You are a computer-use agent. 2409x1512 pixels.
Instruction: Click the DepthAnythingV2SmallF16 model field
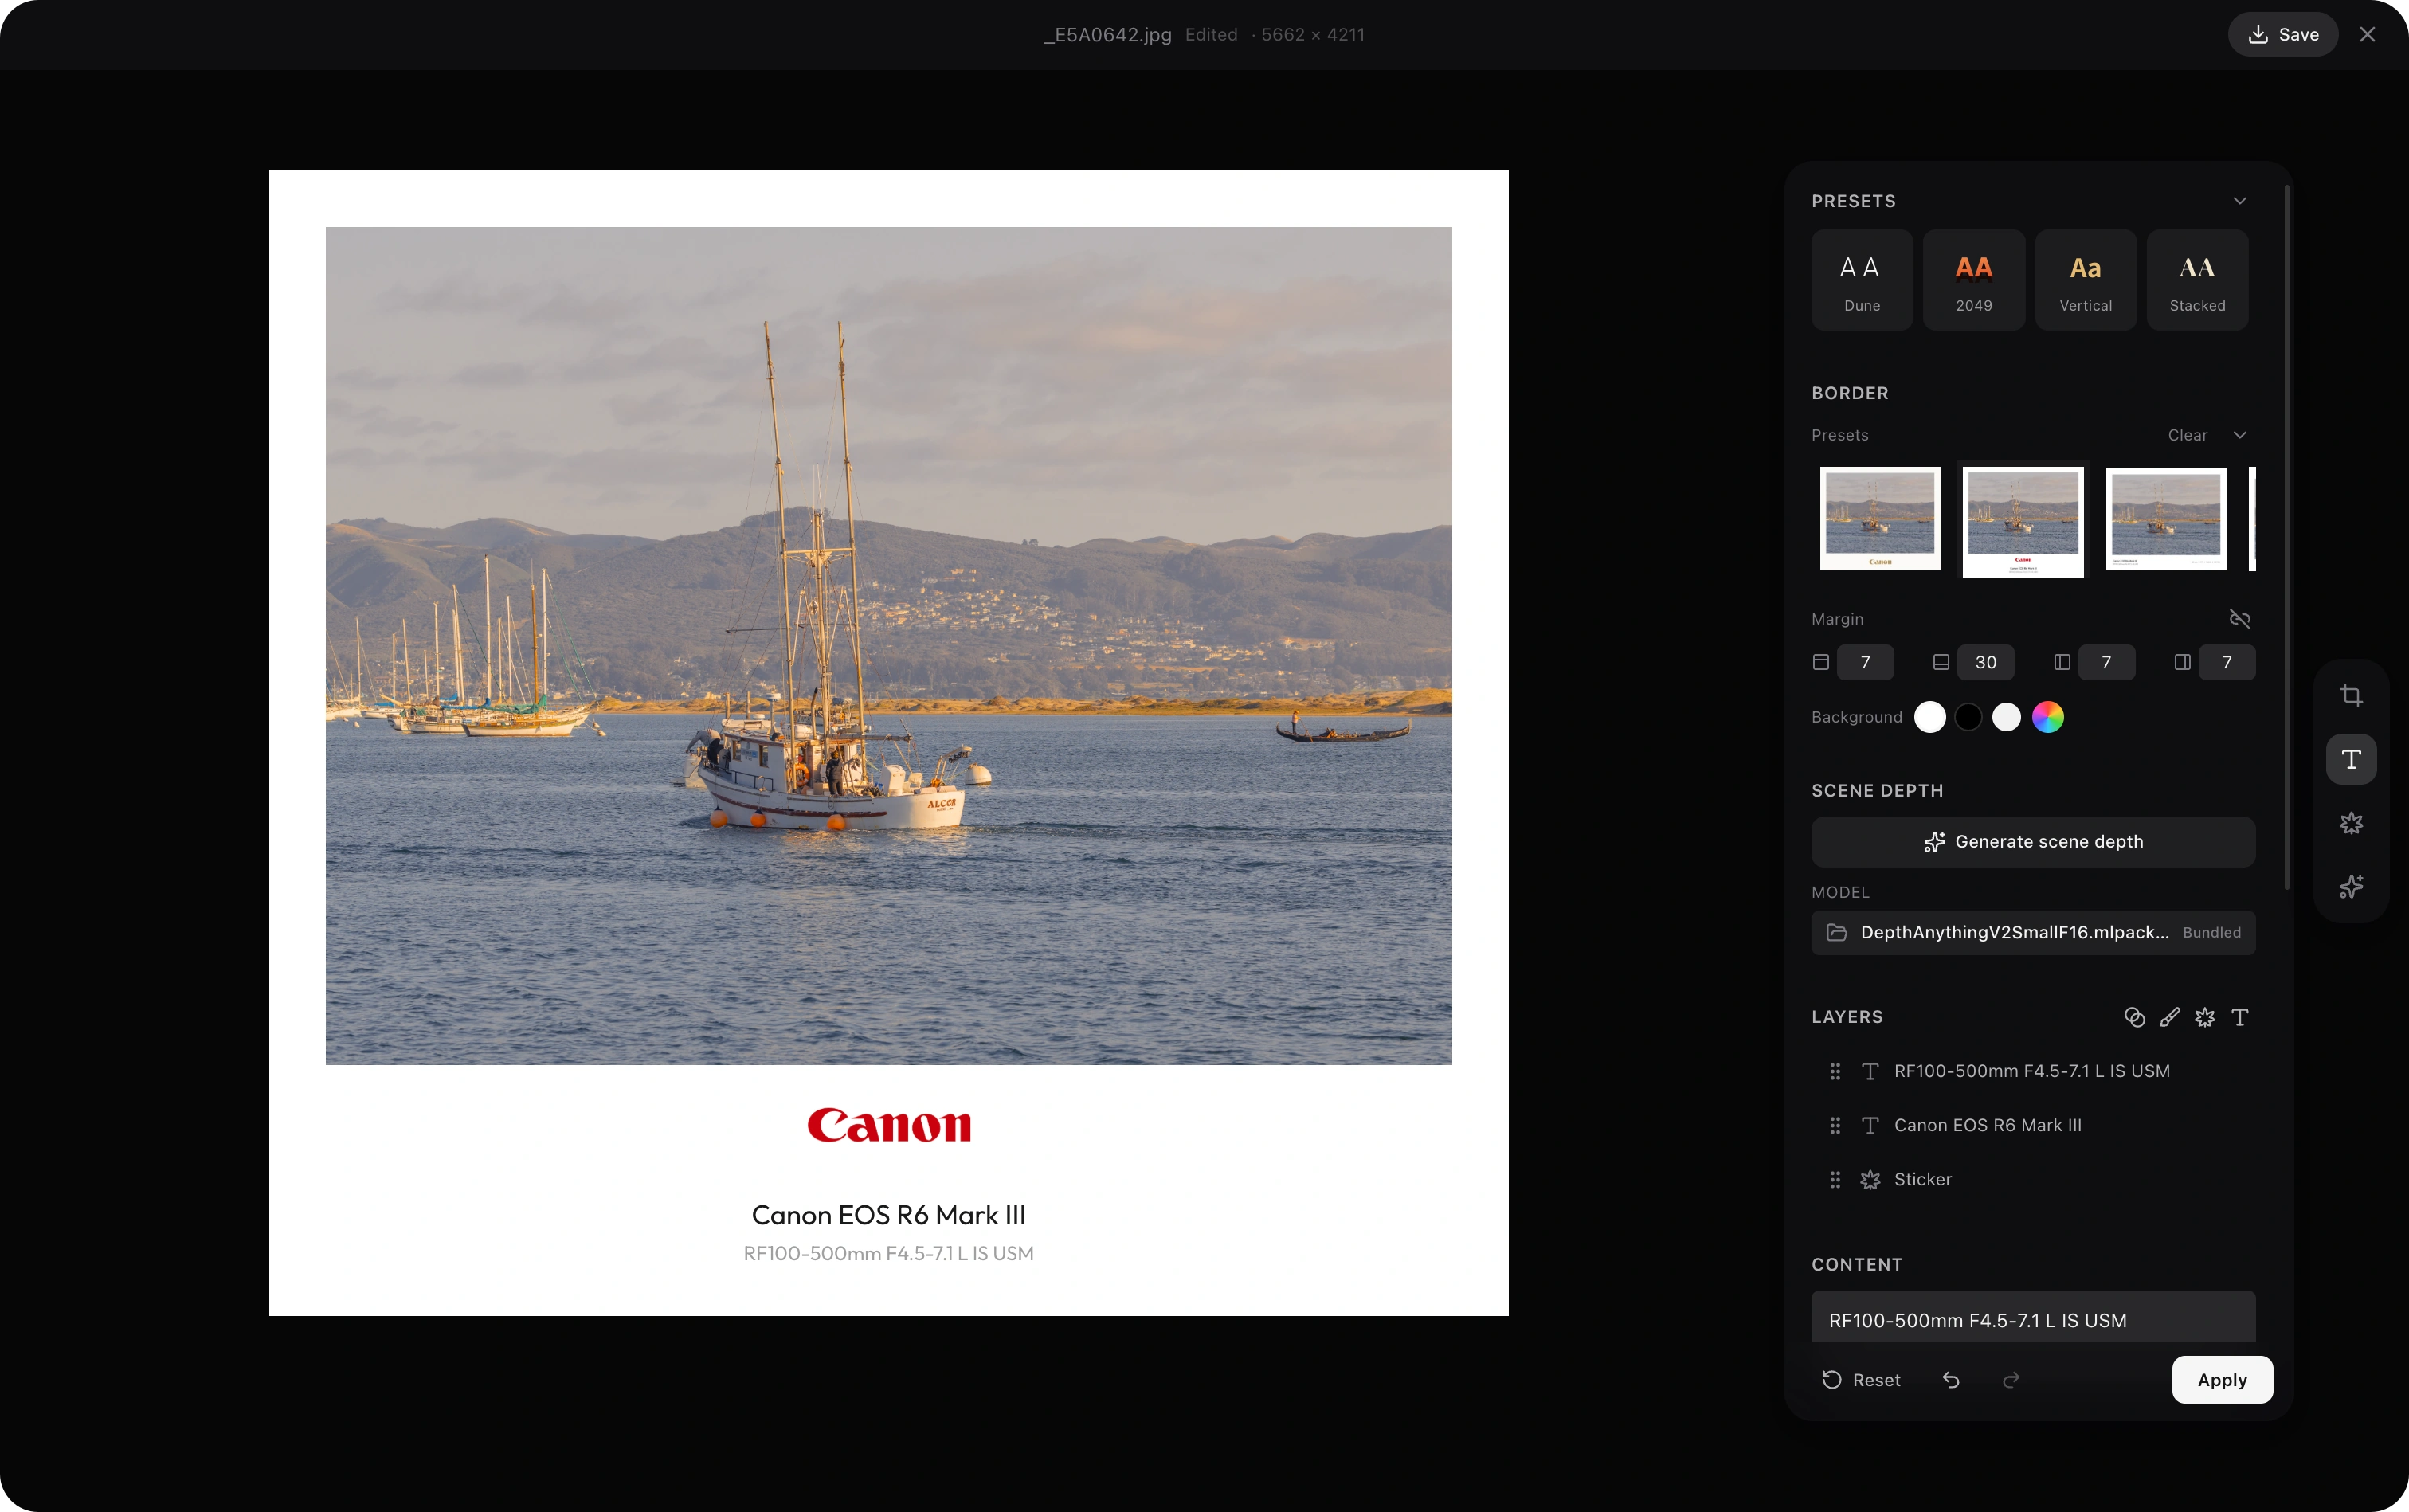[2033, 932]
